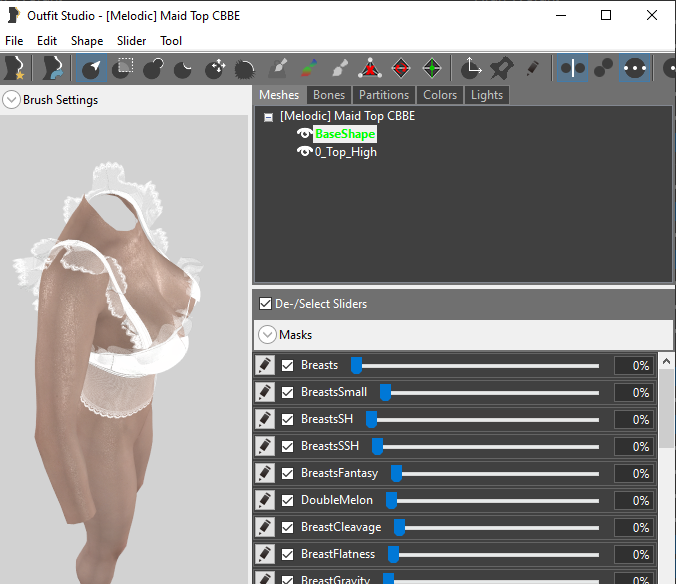Screen dimensions: 676x584
Task: Select the Smooth brush tool icon
Action: pyautogui.click(x=245, y=68)
